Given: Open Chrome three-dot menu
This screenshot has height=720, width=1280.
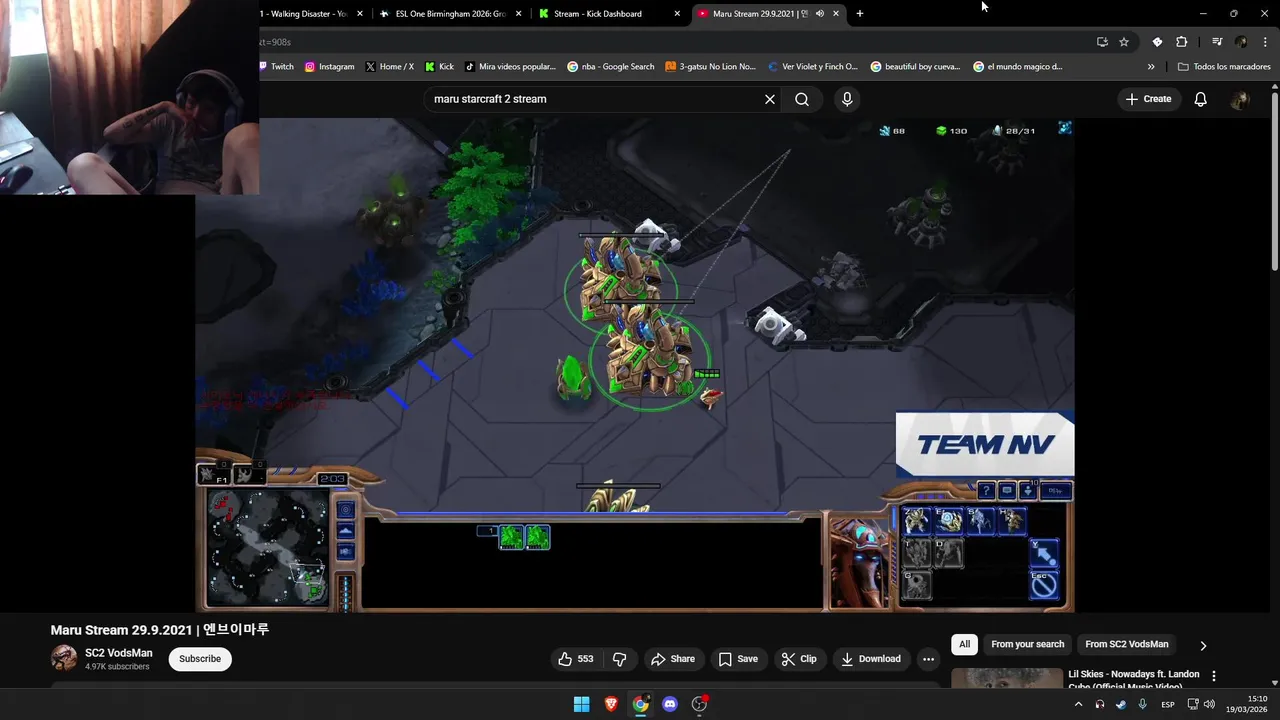Looking at the screenshot, I should coord(1265,42).
